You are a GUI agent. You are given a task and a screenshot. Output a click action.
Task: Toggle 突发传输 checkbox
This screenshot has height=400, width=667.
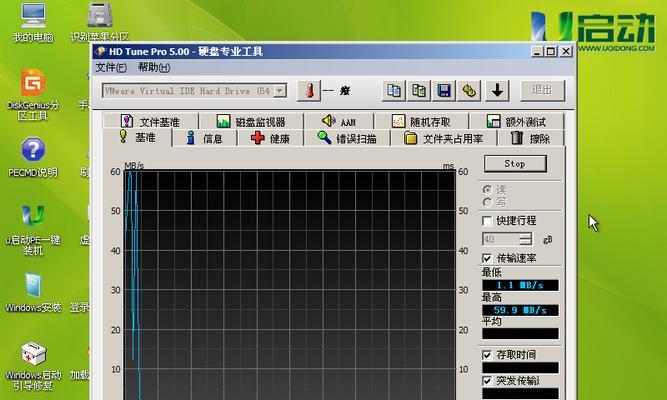487,381
